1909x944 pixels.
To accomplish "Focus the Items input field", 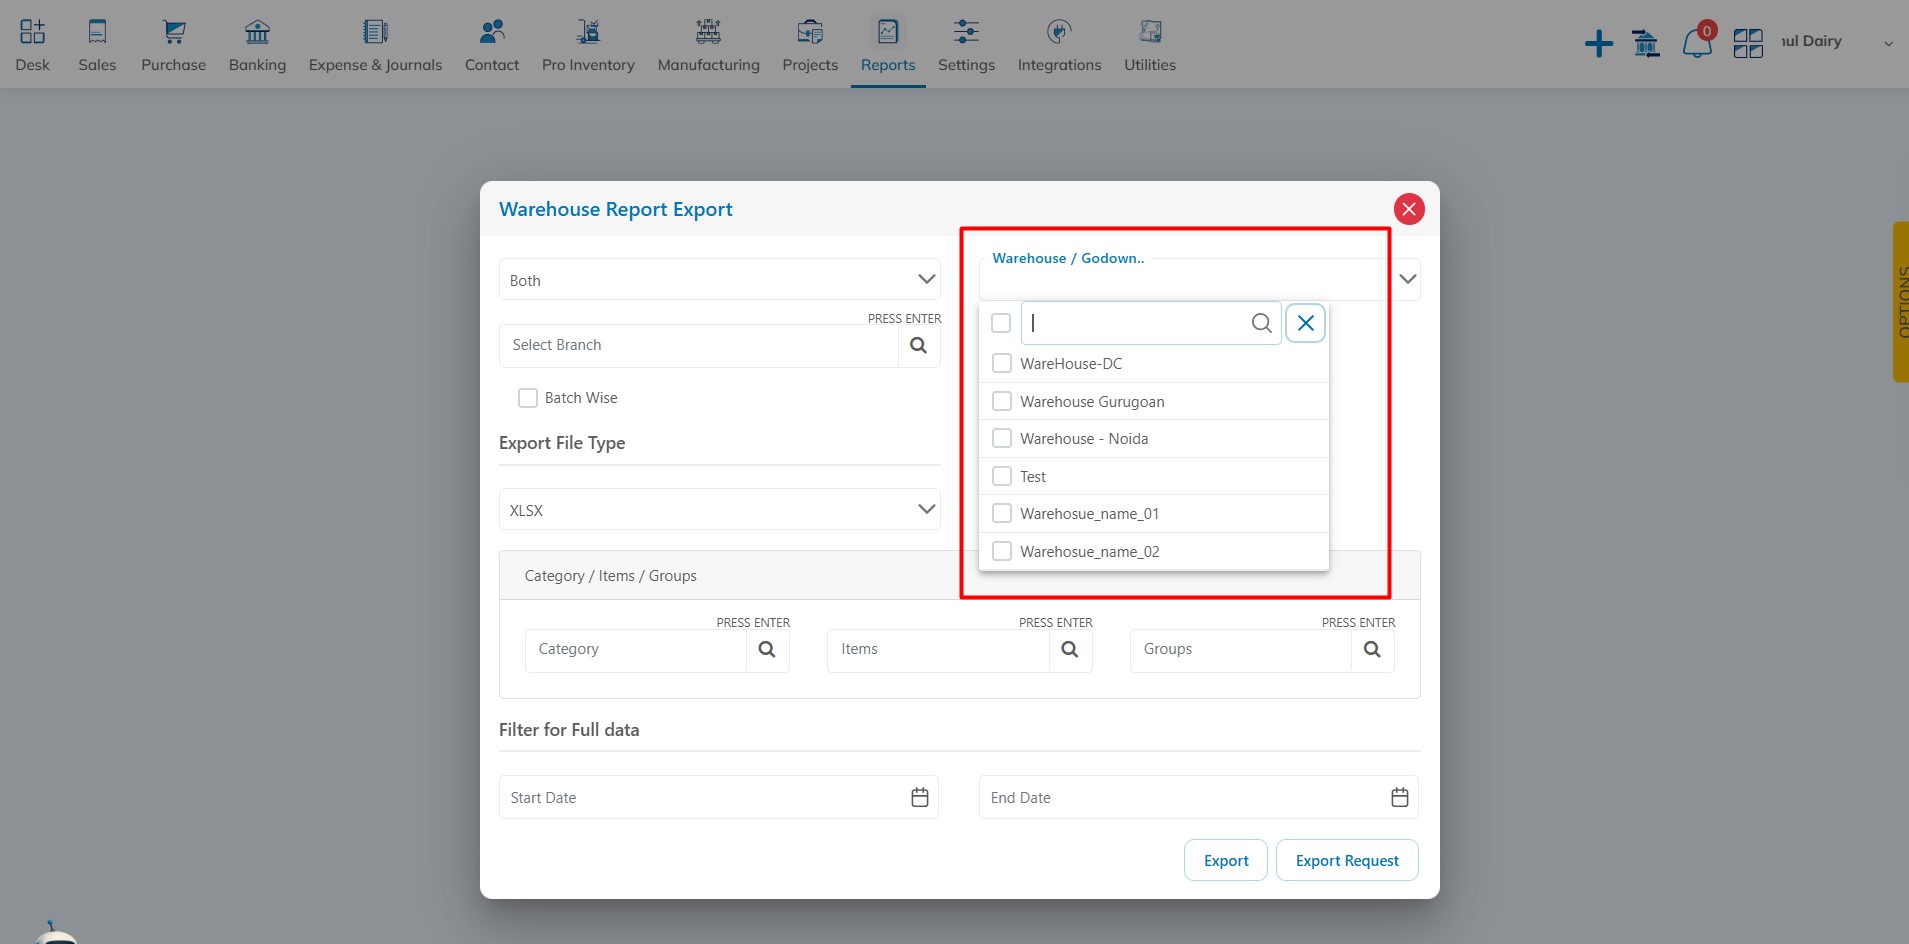I will [x=938, y=650].
